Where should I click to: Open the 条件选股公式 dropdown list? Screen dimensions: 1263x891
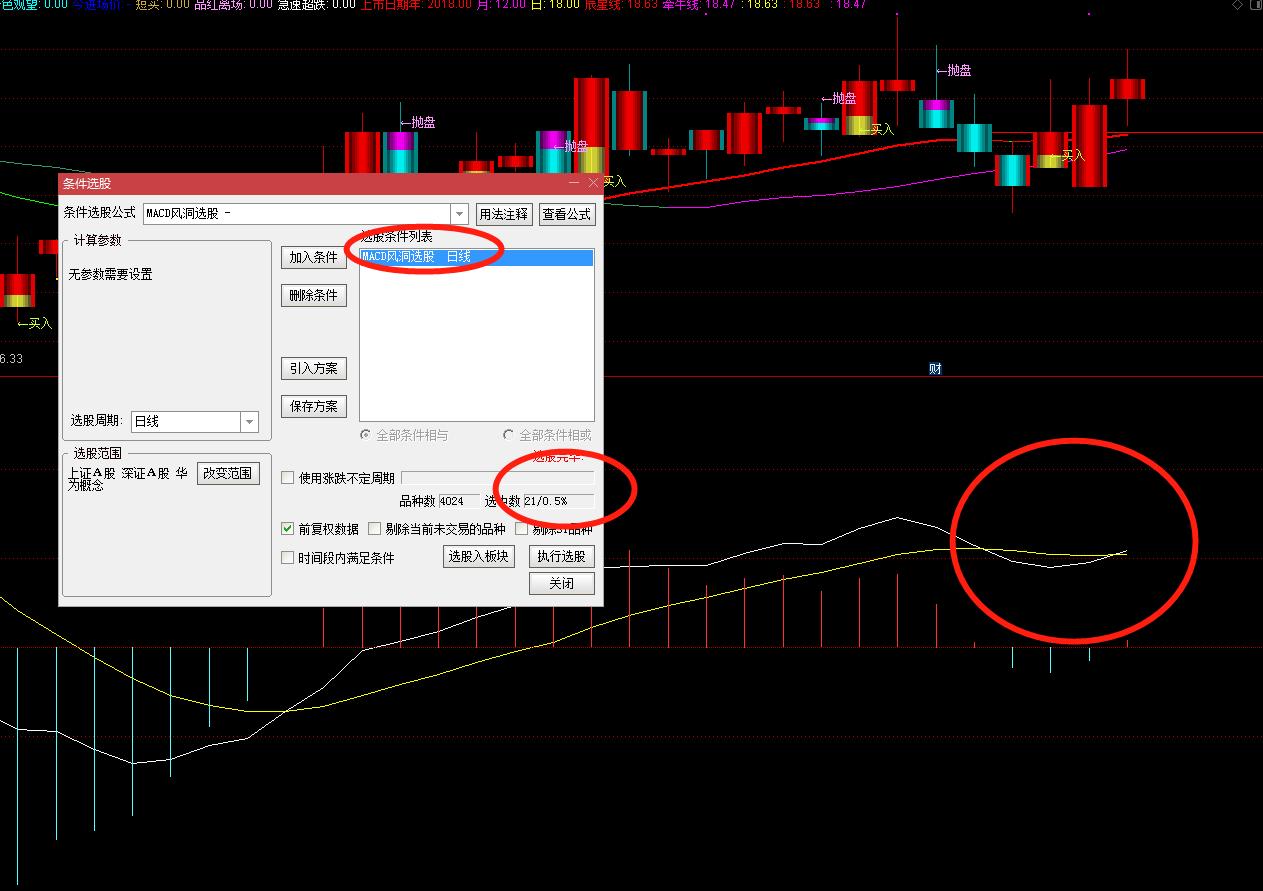pyautogui.click(x=459, y=214)
